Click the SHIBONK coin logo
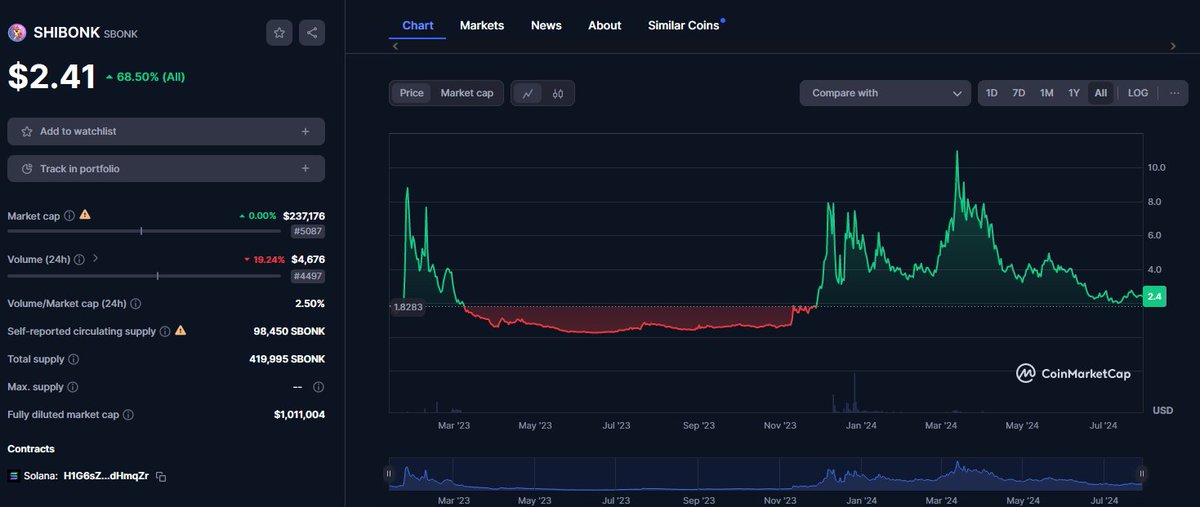Screen dimensions: 1200x507 [x=17, y=33]
